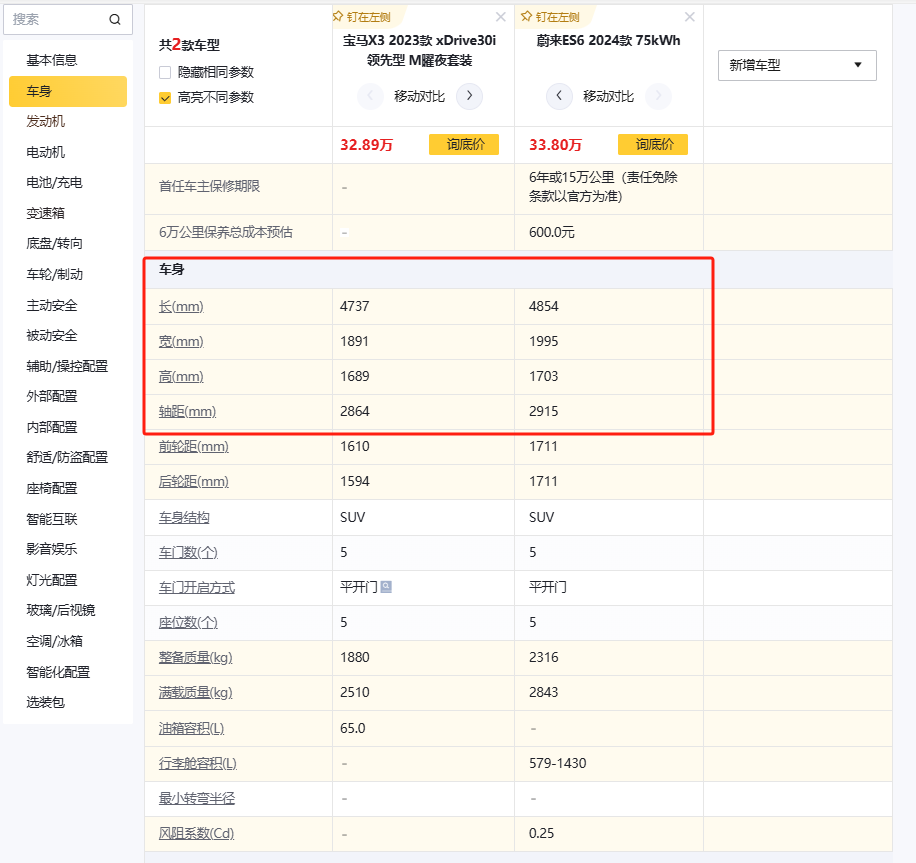This screenshot has width=916, height=863.
Task: Go to 变速箱 section
Action: pos(46,213)
